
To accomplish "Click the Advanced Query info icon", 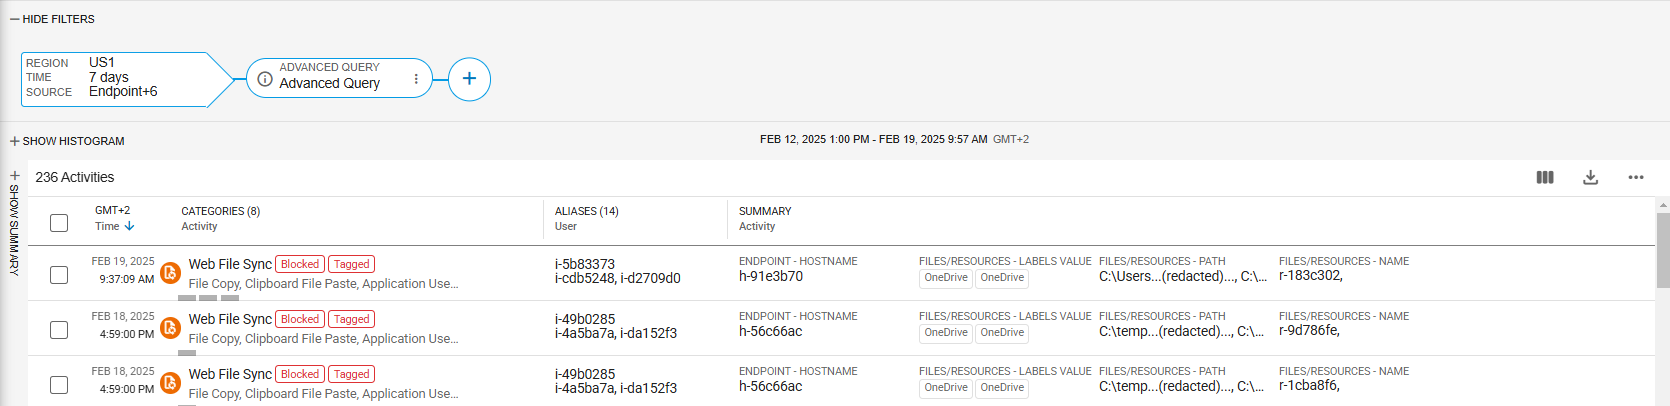I will (x=265, y=79).
